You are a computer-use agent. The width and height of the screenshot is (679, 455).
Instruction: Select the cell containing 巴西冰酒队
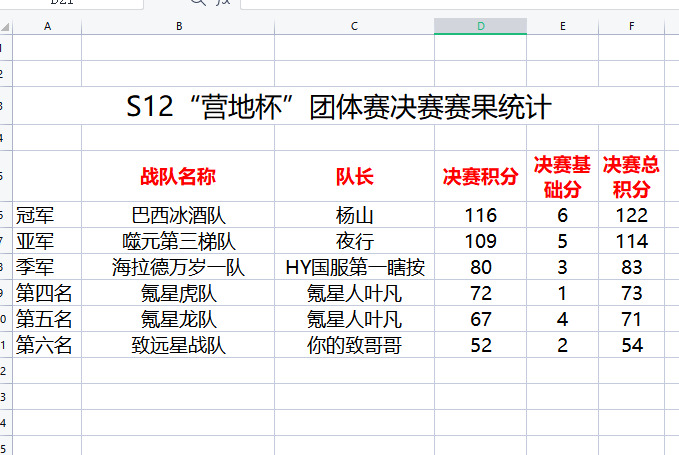178,215
